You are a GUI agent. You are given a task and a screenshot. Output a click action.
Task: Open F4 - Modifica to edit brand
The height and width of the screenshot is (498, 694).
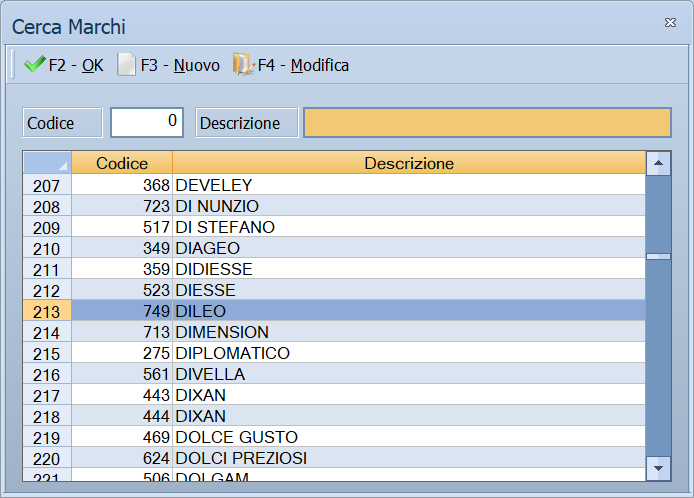coord(291,65)
